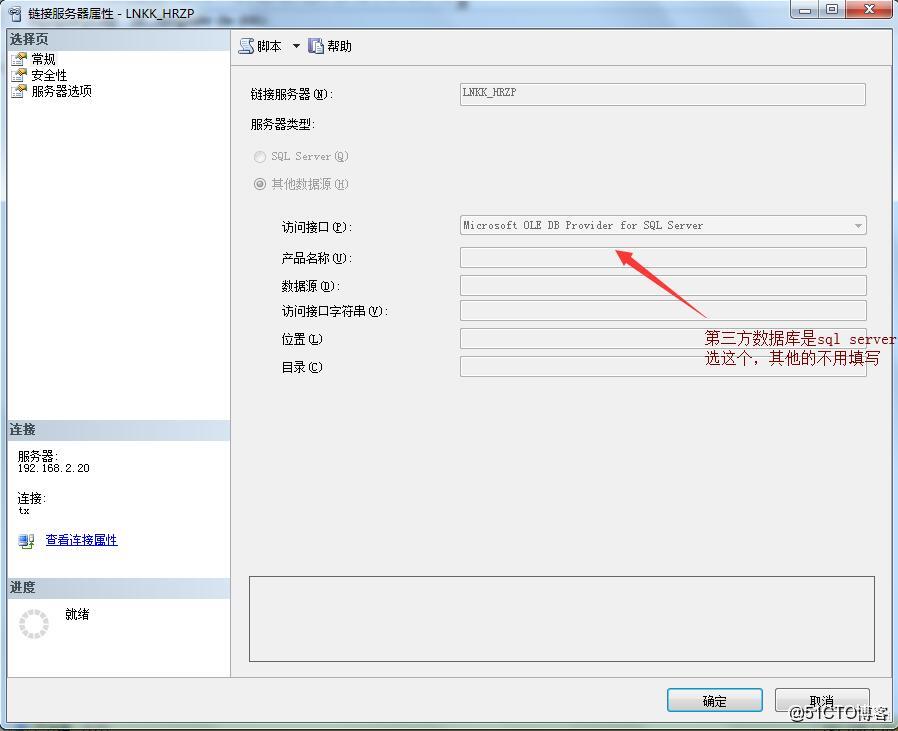Click the 脚本 script icon
The width and height of the screenshot is (898, 731).
click(246, 46)
